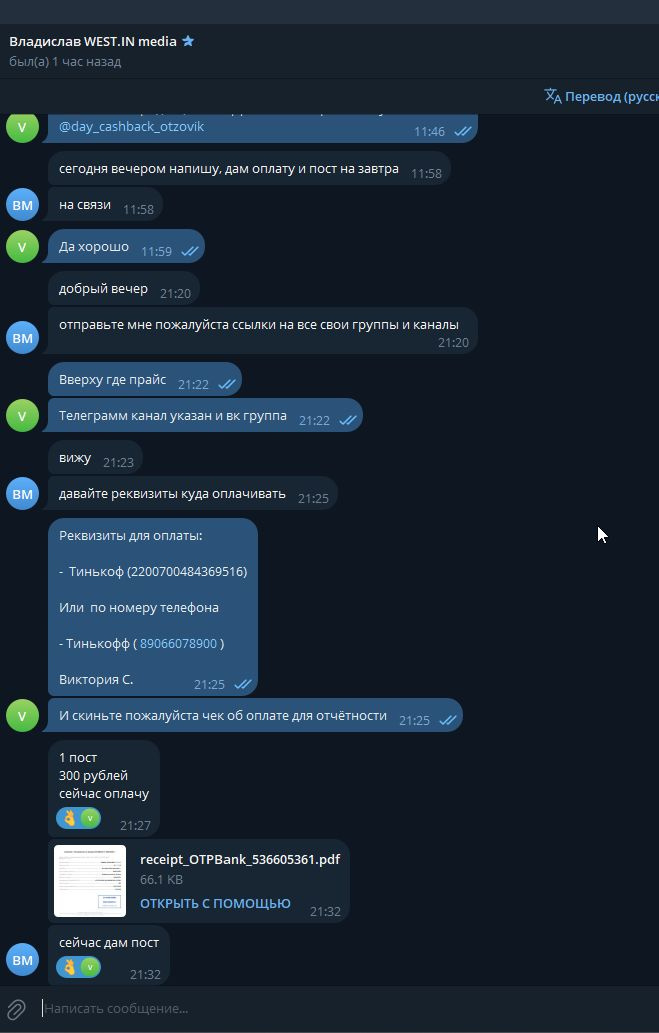This screenshot has height=1033, width=659.
Task: Click the star badge next to contact name
Action: pos(188,42)
